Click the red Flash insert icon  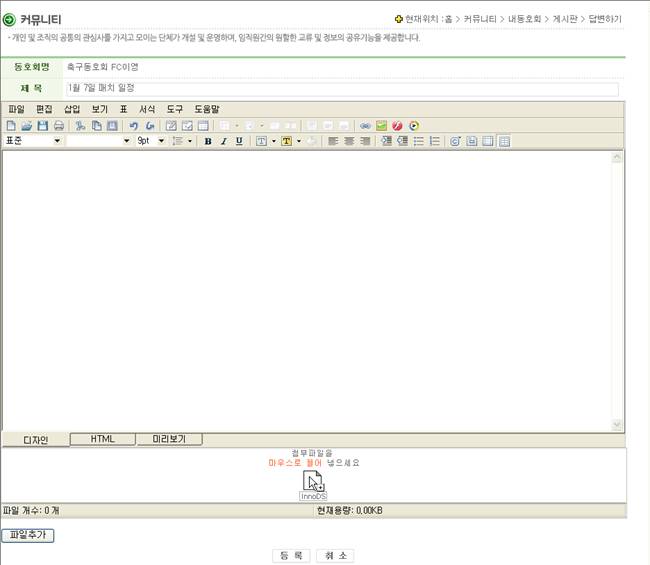(397, 126)
